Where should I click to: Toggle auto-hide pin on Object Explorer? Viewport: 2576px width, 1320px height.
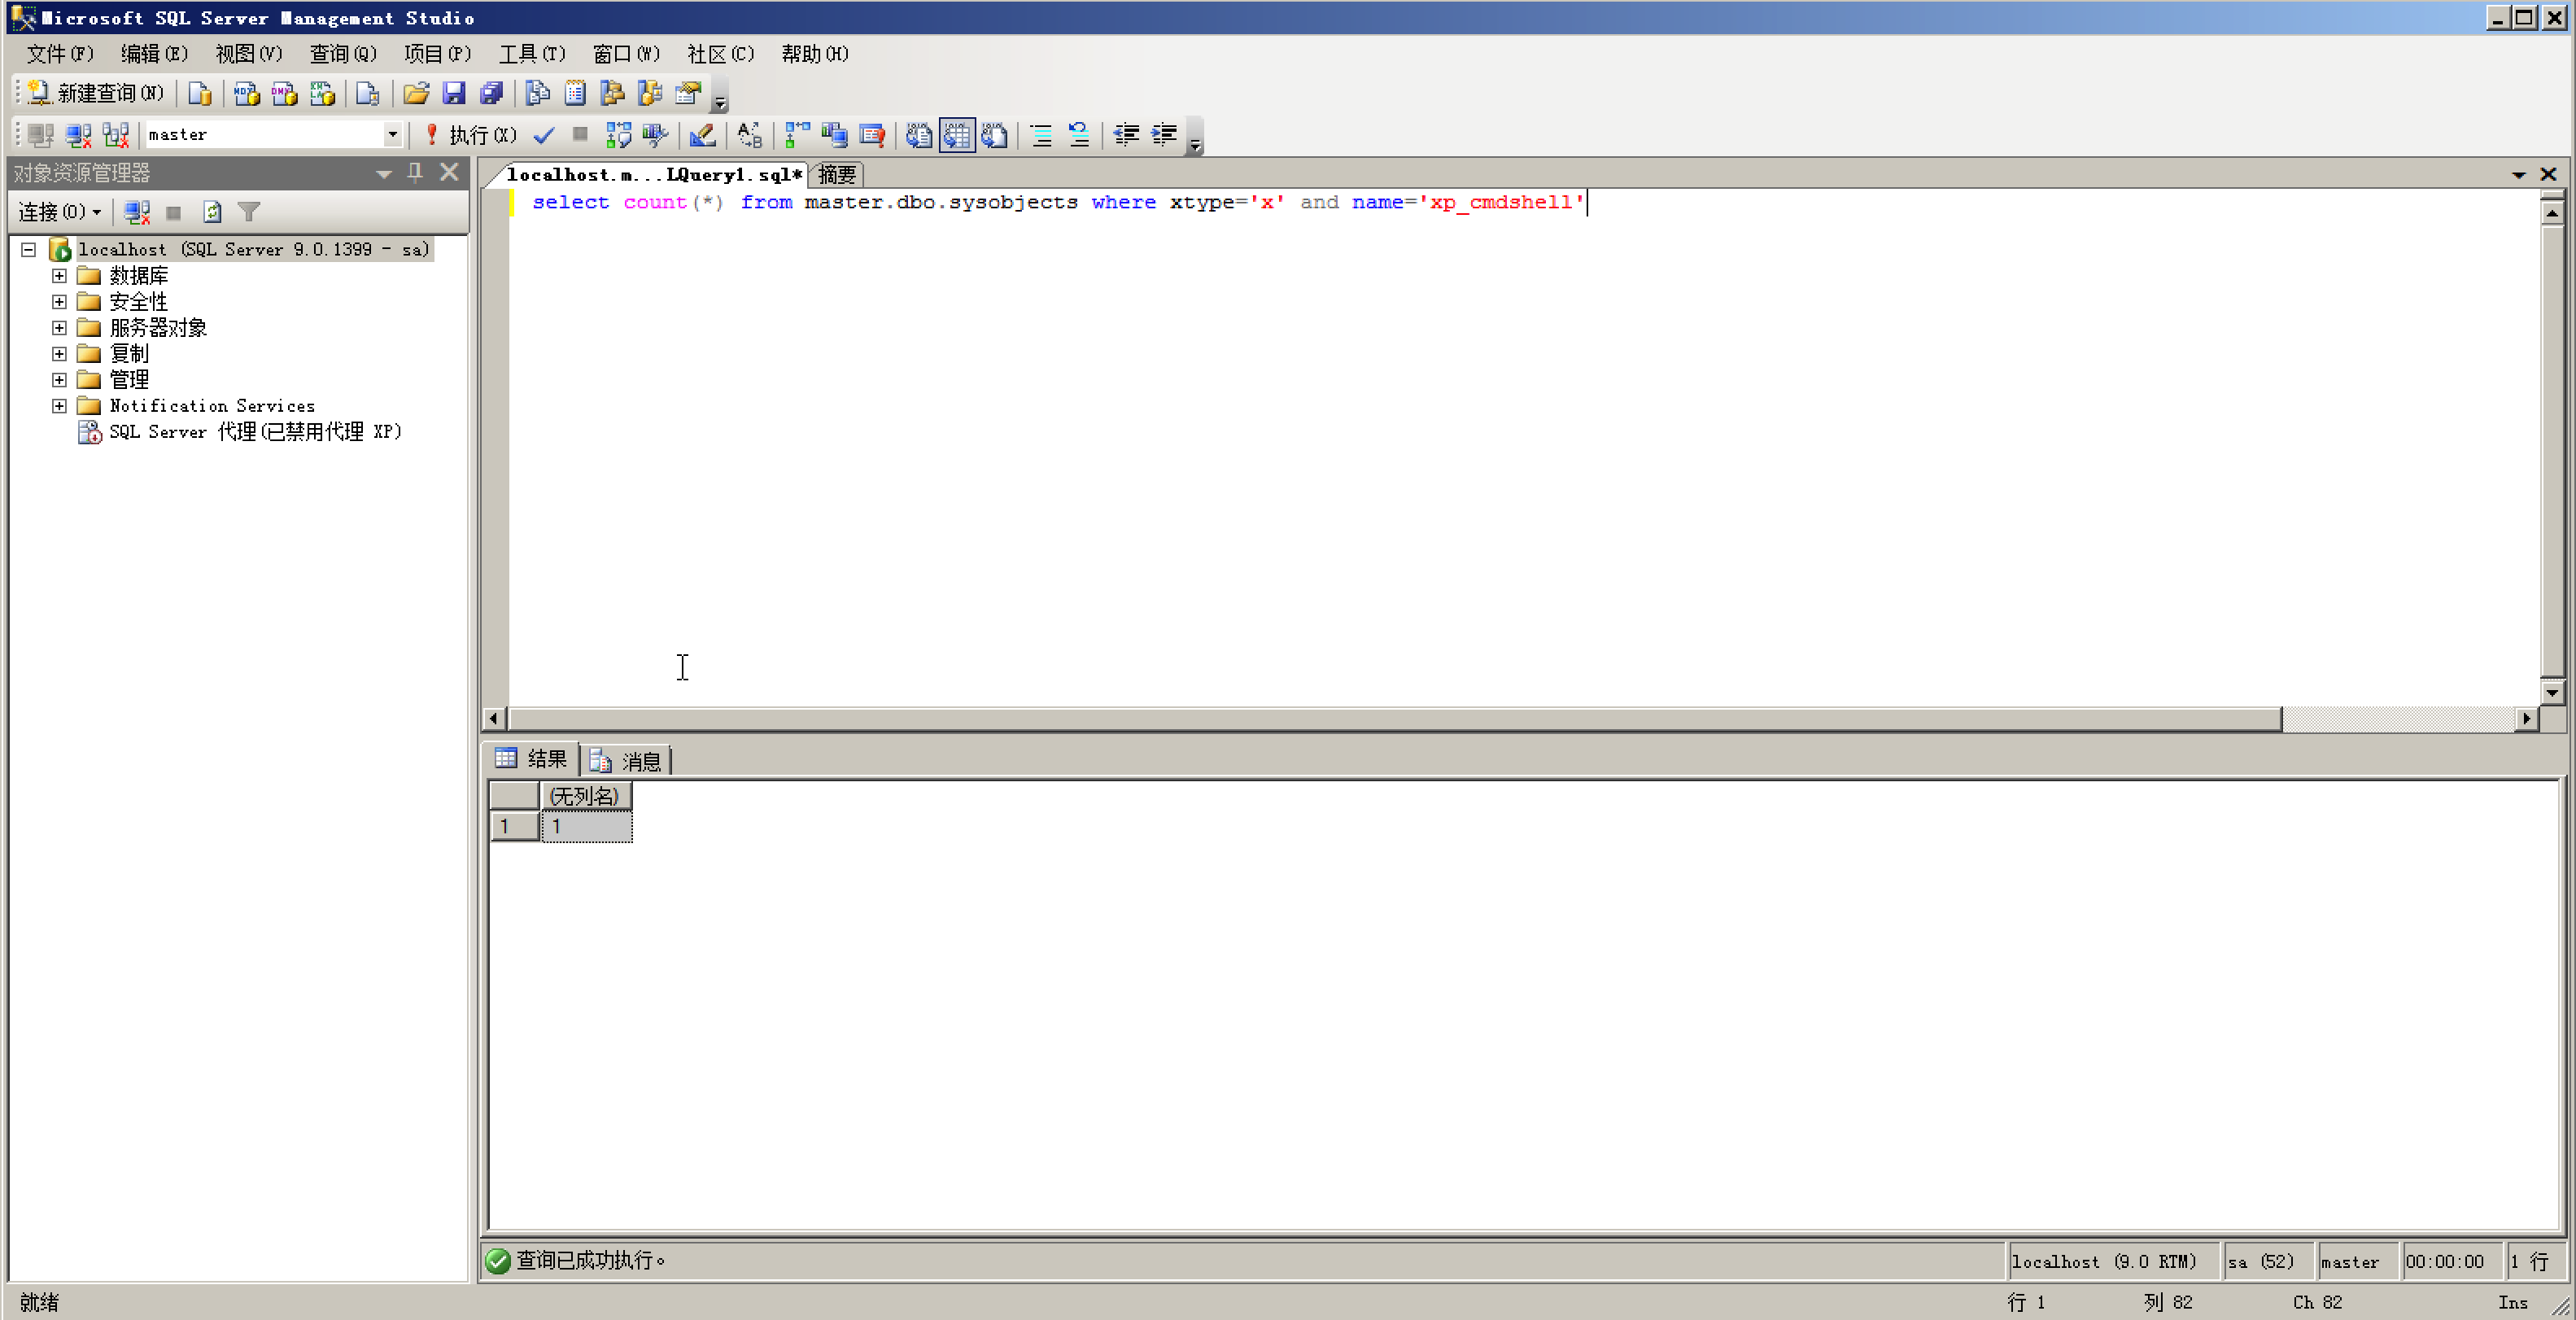click(x=415, y=173)
